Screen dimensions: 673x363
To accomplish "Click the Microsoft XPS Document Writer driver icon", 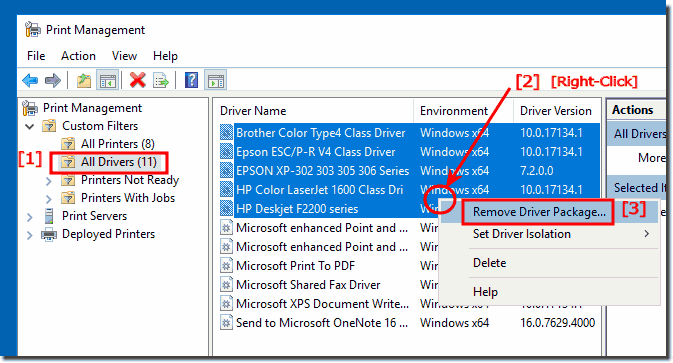I will pos(227,303).
